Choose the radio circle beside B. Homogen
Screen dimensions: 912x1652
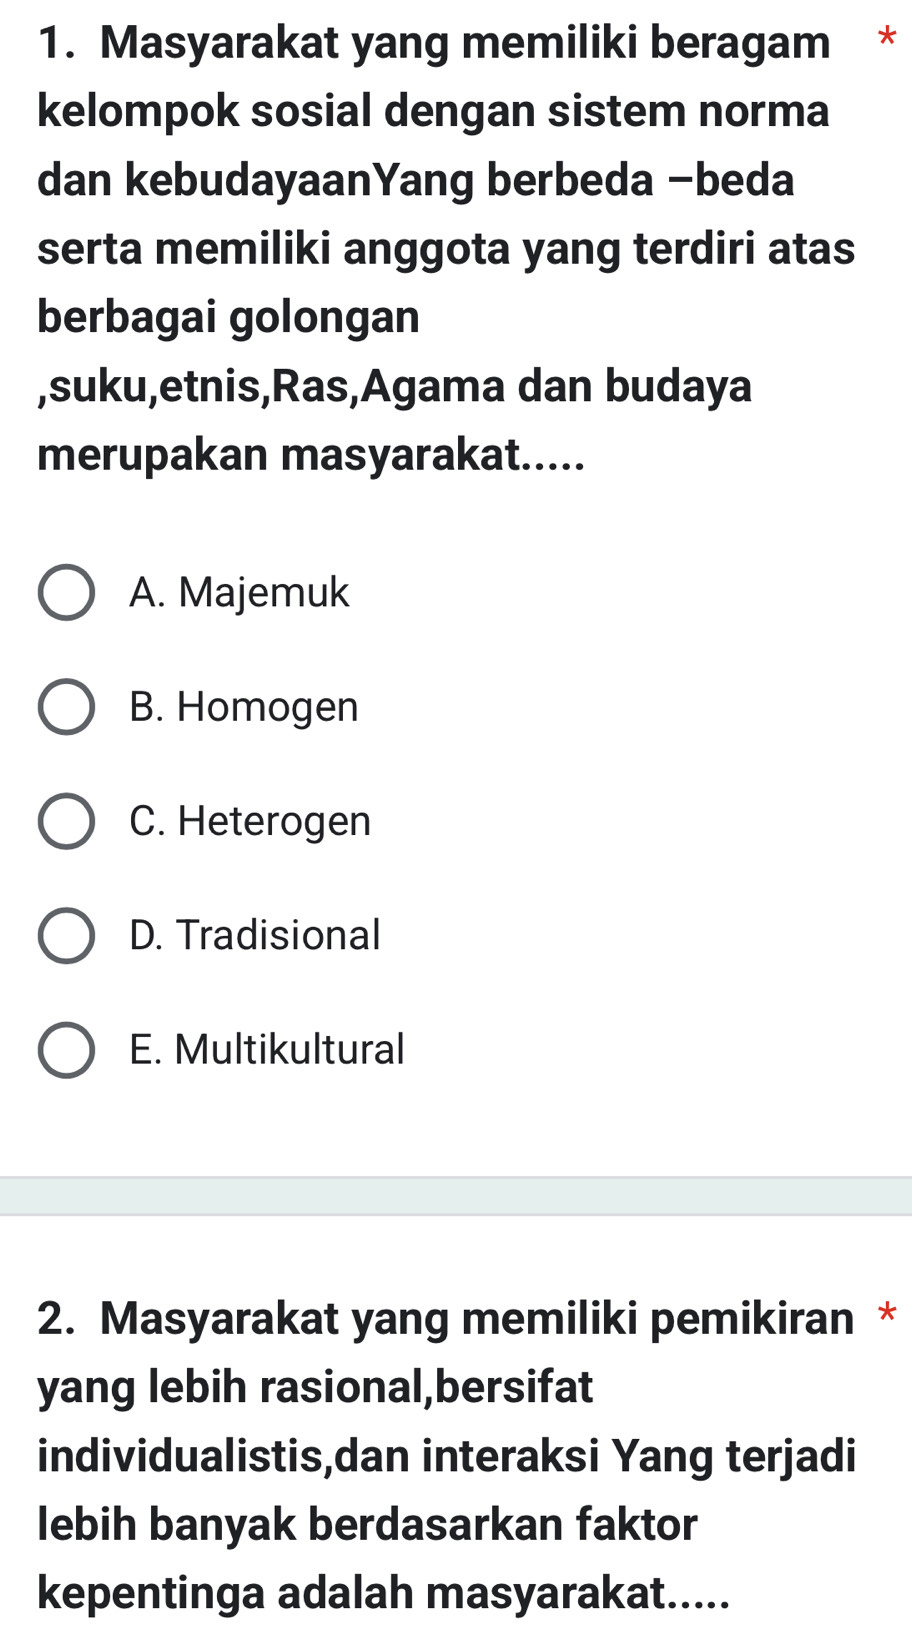tap(66, 708)
